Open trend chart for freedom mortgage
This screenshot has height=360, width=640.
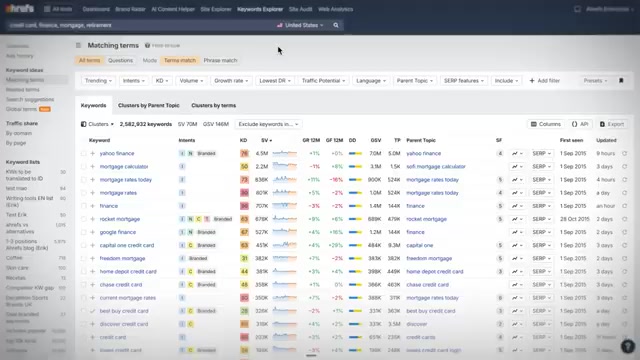pyautogui.click(x=517, y=258)
